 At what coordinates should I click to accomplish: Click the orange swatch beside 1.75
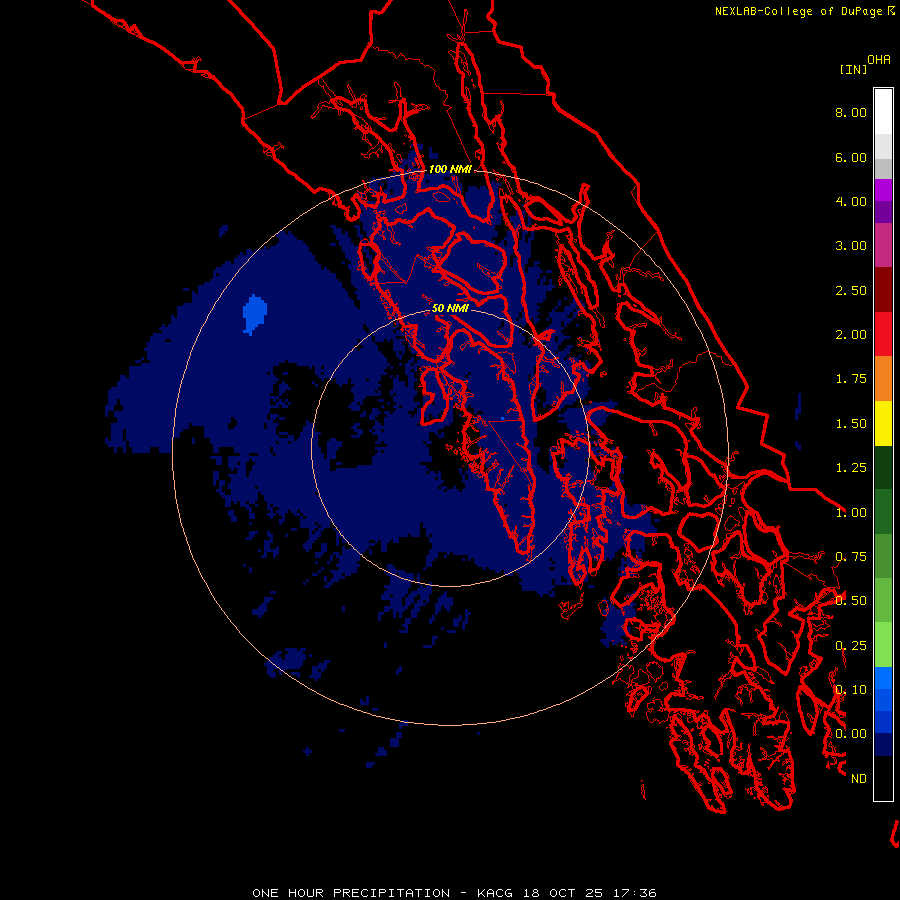tap(883, 379)
